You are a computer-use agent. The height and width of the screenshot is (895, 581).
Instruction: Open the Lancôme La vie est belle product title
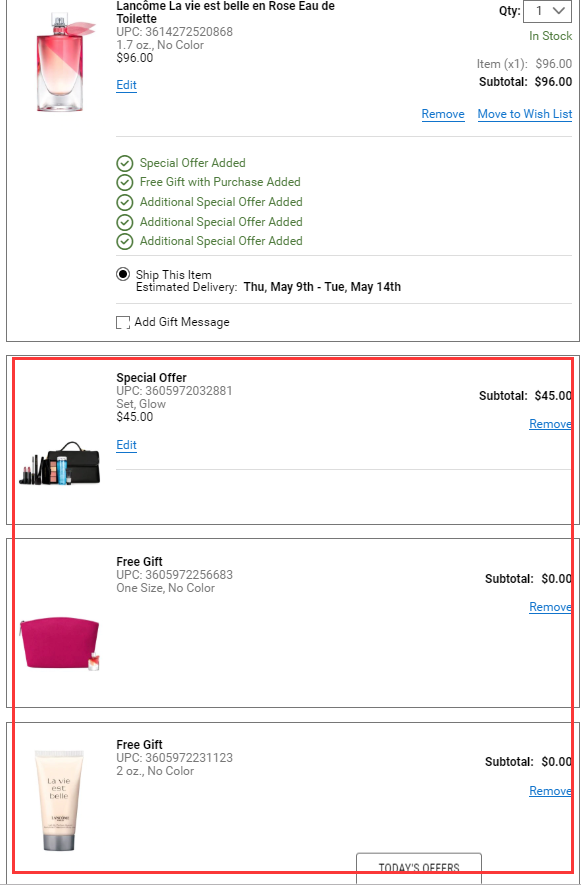tap(225, 12)
